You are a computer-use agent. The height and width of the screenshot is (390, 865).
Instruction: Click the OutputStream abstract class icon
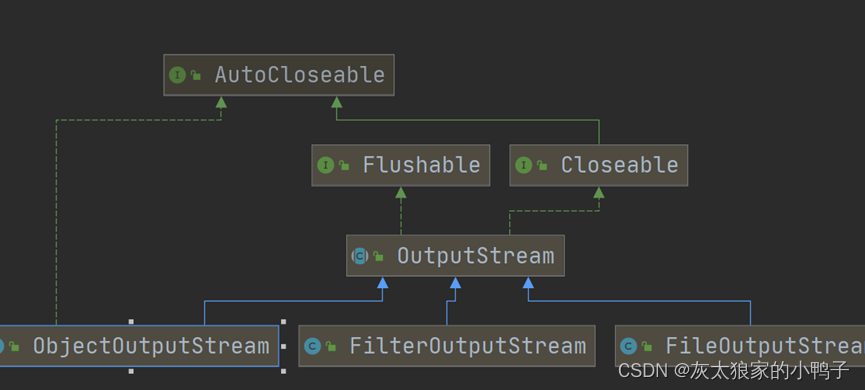[360, 255]
